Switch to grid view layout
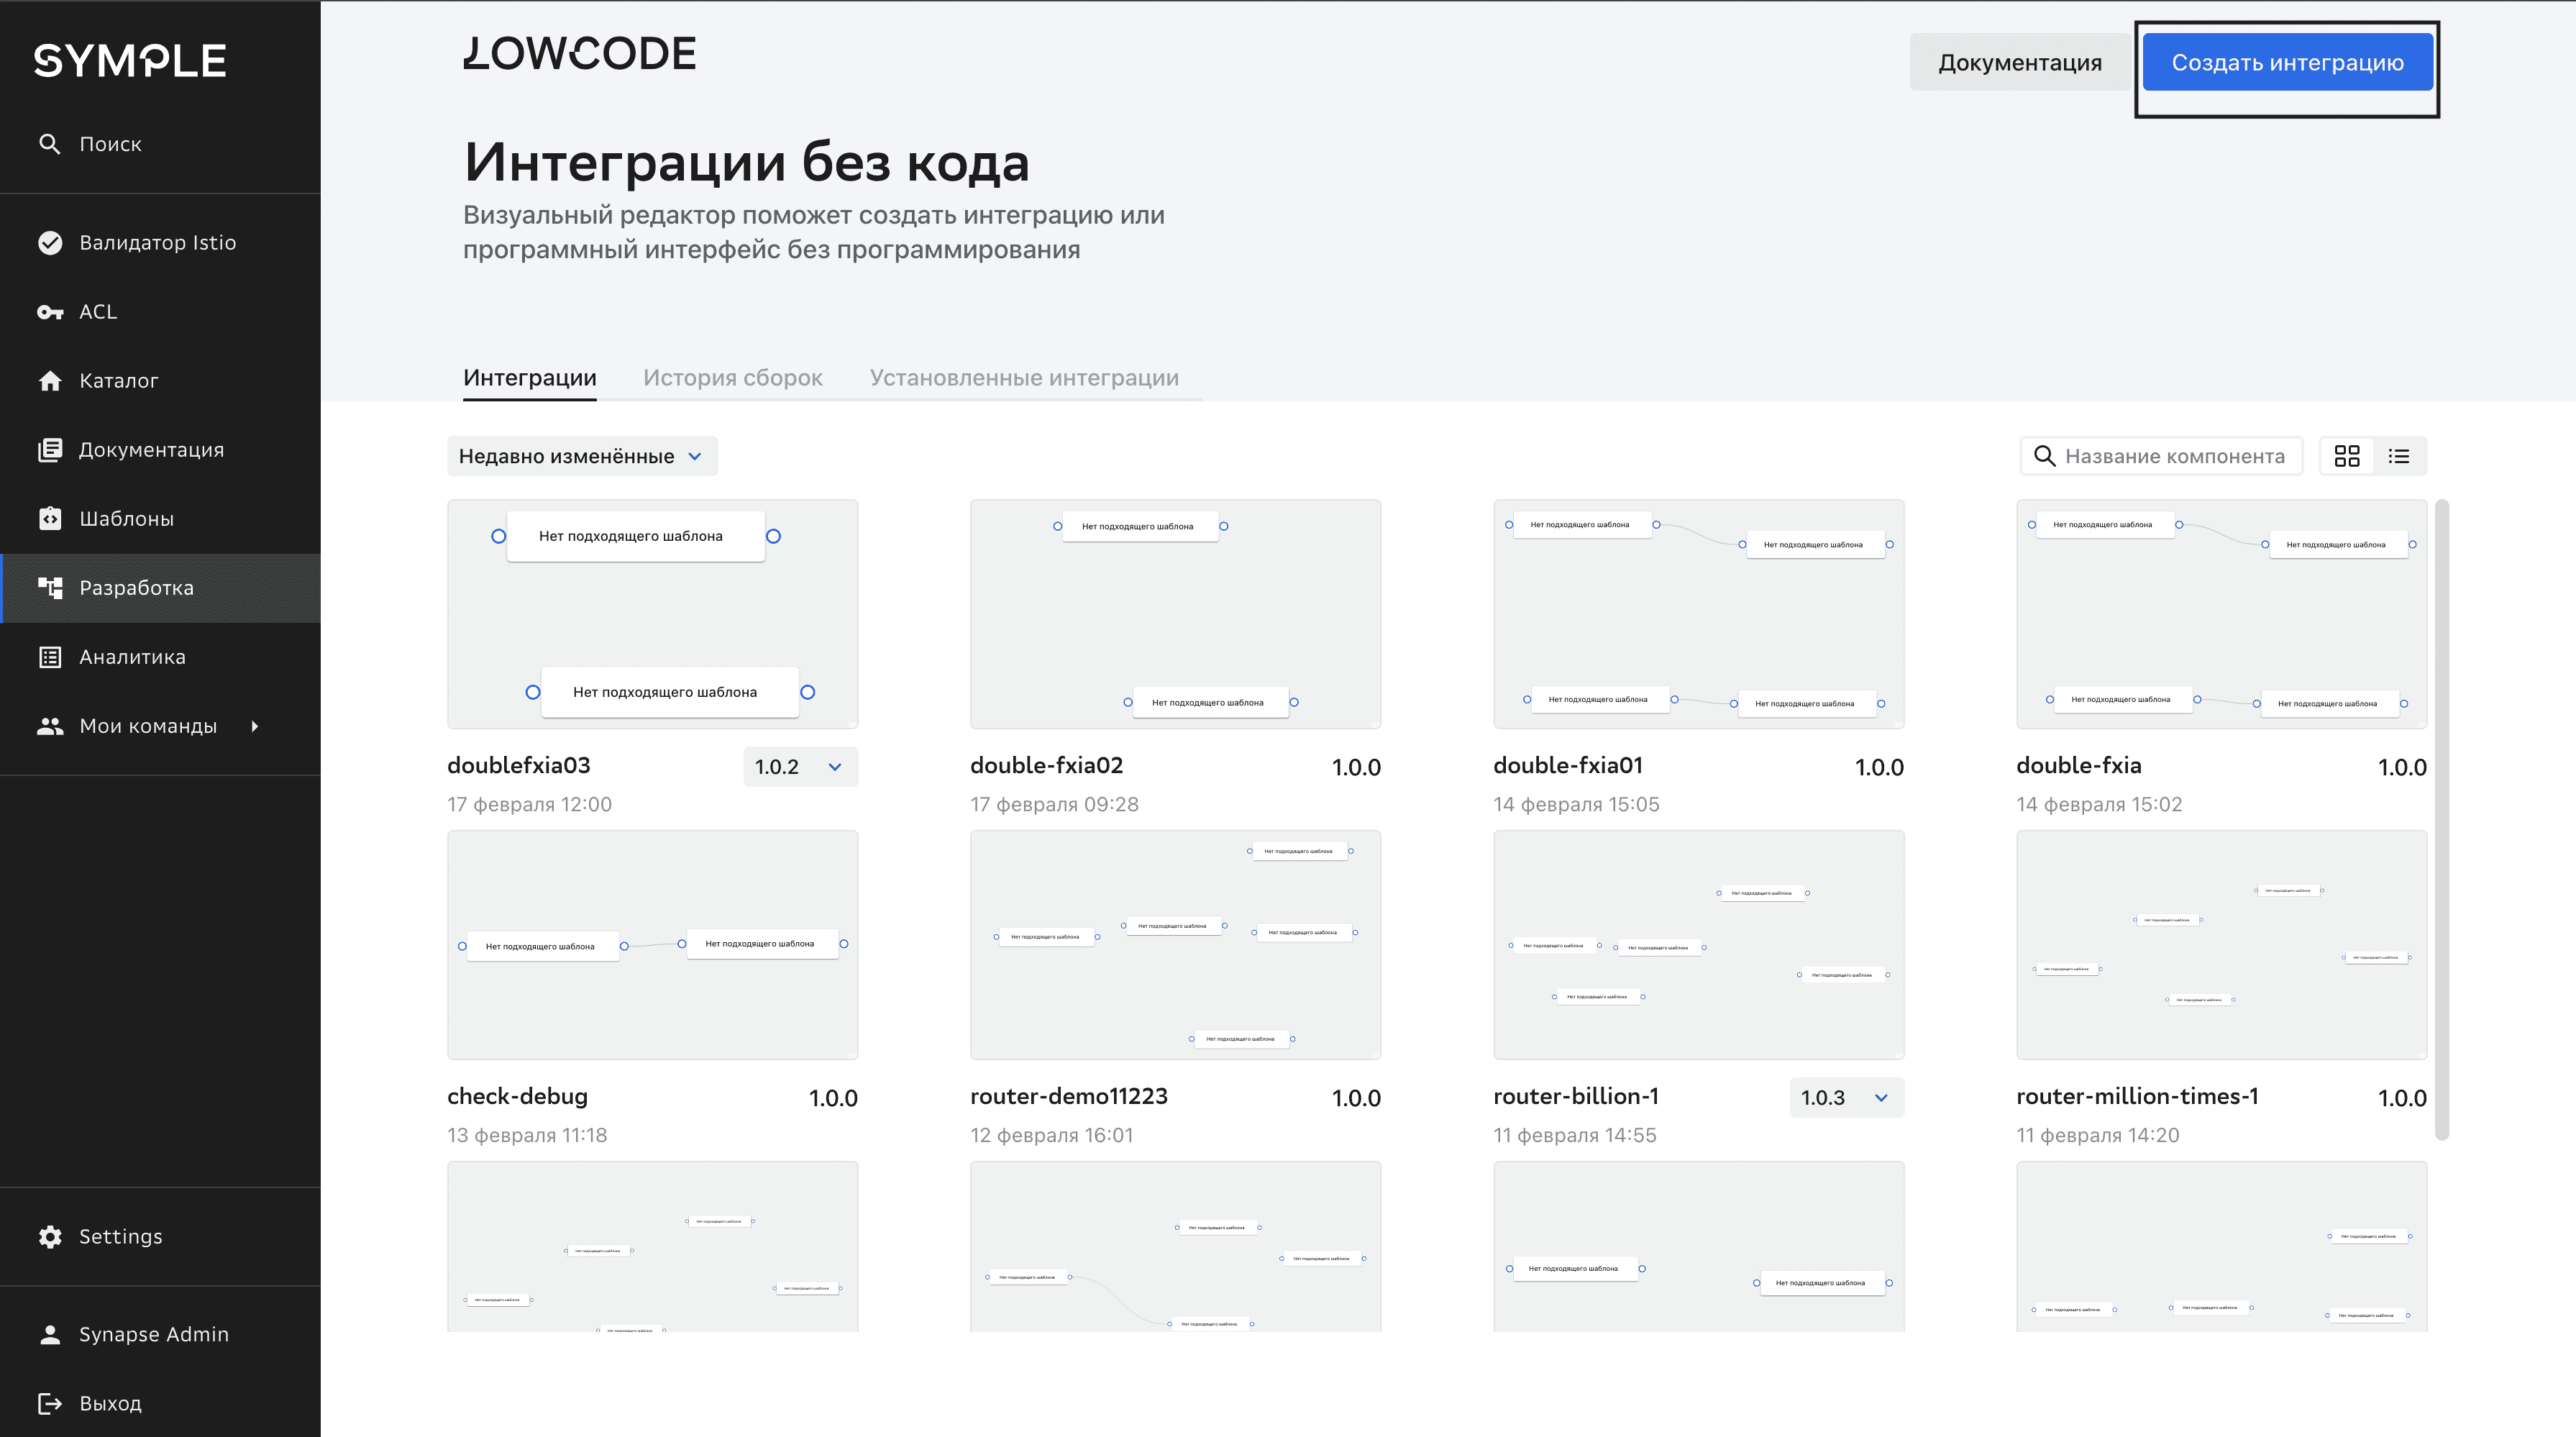Screen dimensions: 2576x1437 2346,456
